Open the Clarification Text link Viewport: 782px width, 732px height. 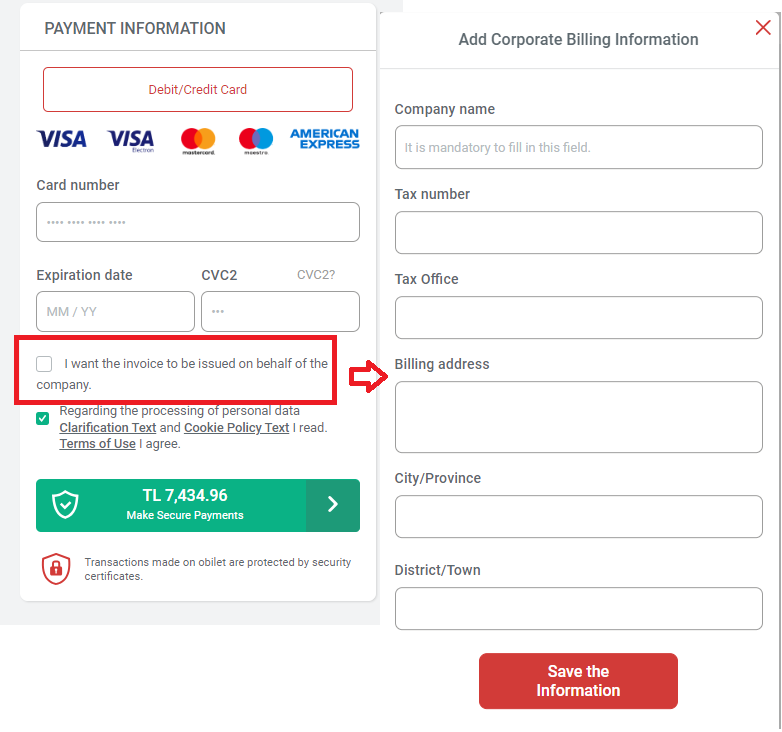(108, 428)
